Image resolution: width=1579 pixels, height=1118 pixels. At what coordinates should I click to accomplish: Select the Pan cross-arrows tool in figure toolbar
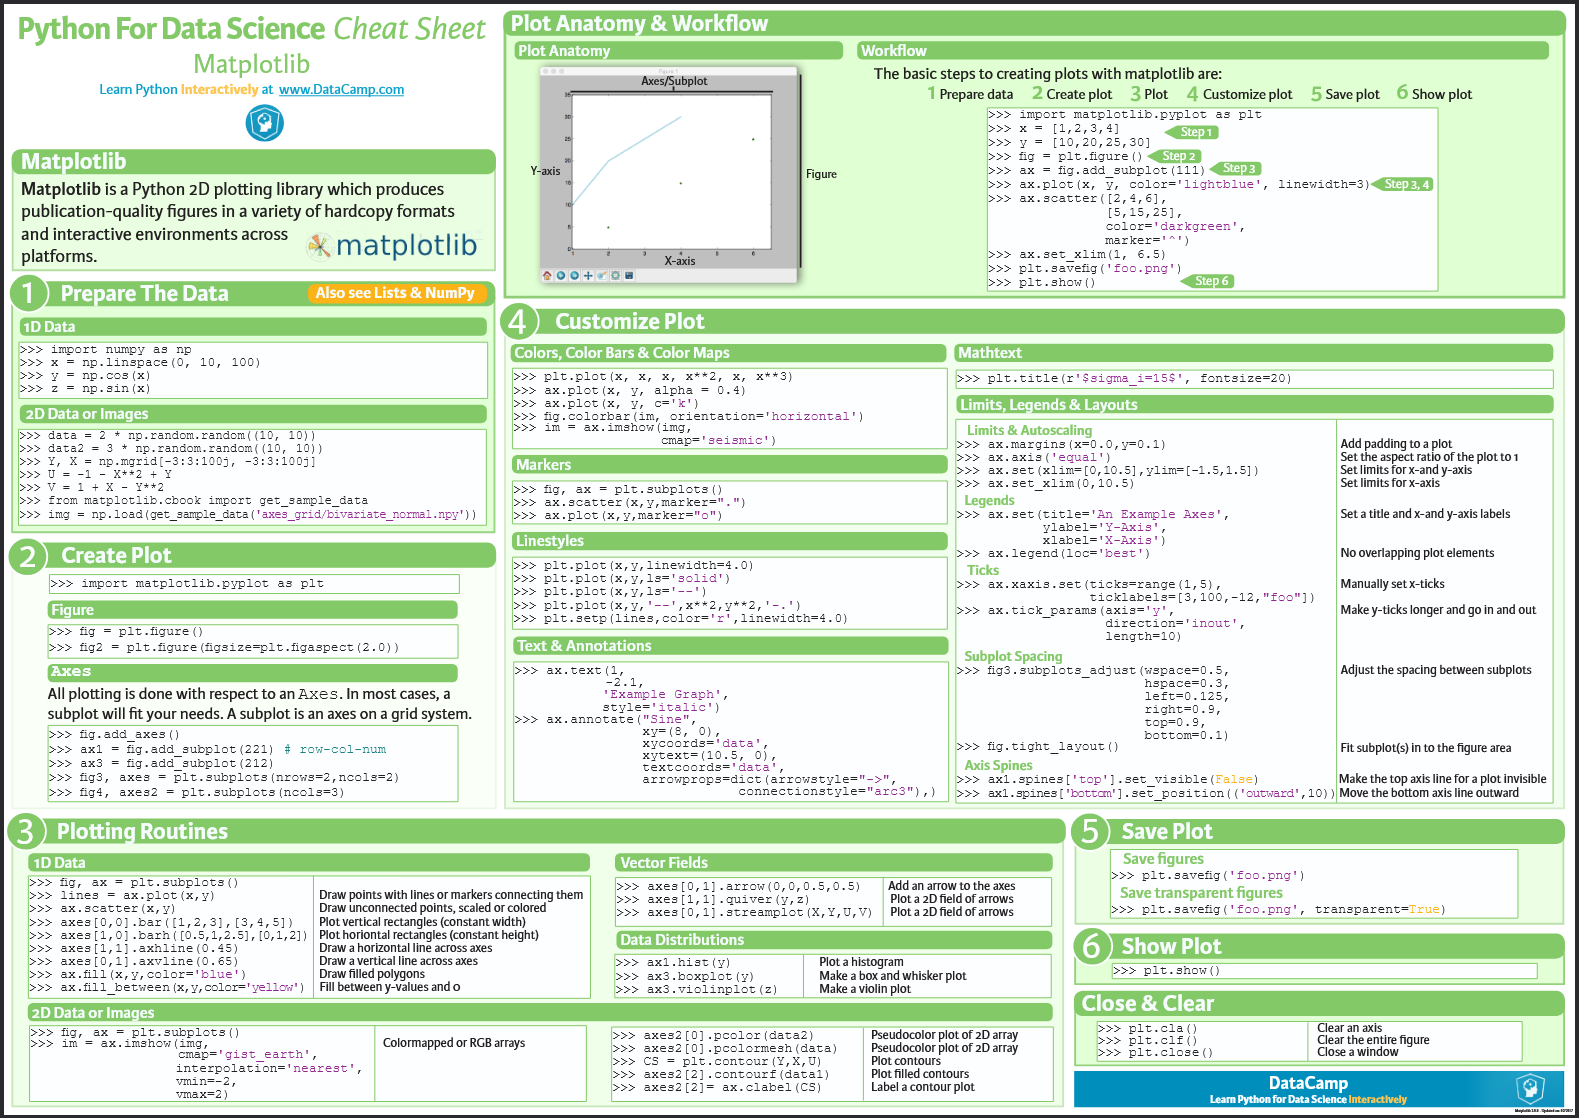click(588, 275)
